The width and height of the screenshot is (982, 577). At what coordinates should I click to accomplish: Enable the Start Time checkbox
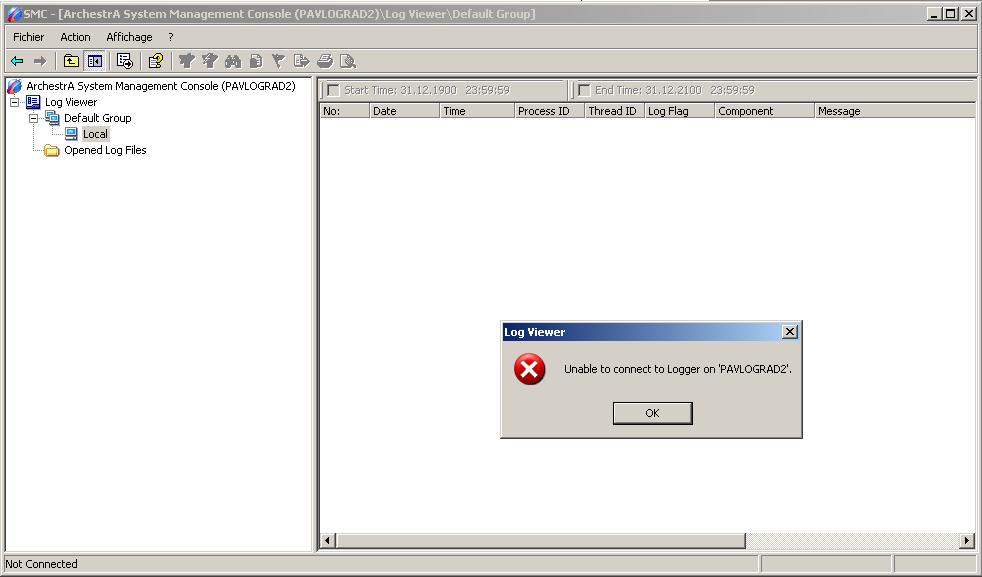click(333, 90)
